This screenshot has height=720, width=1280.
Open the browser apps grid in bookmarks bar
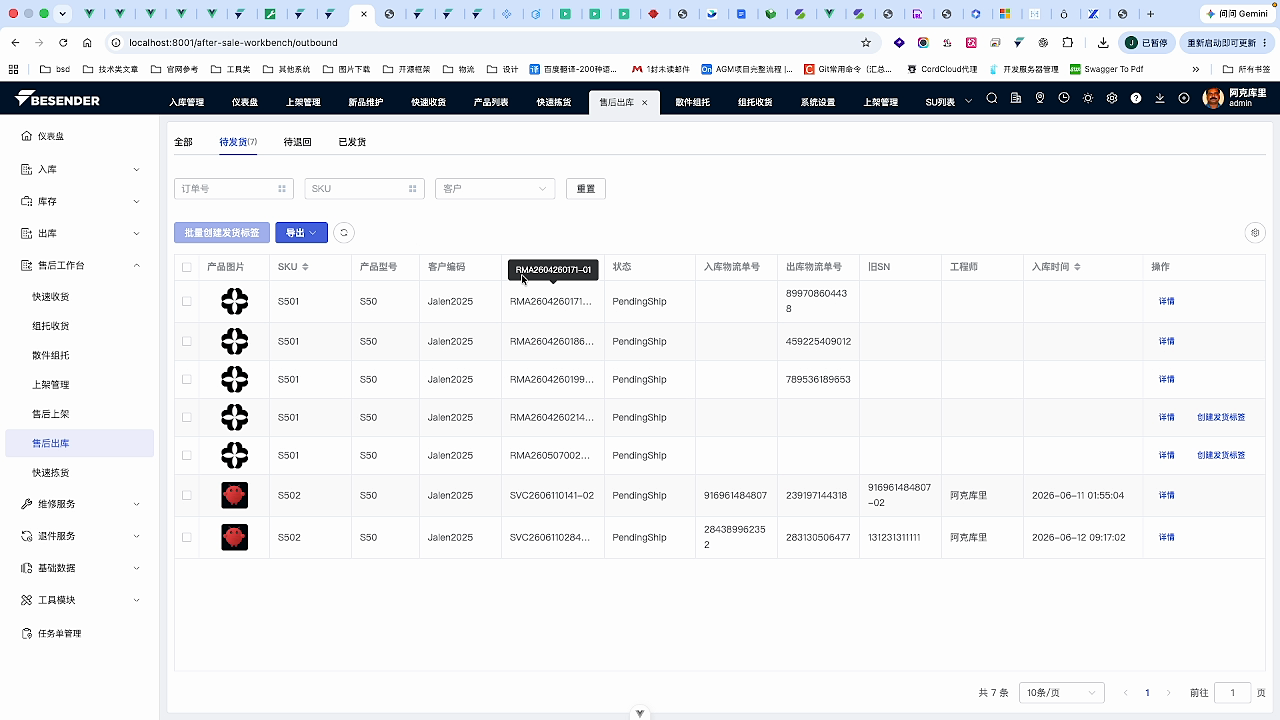tap(13, 69)
